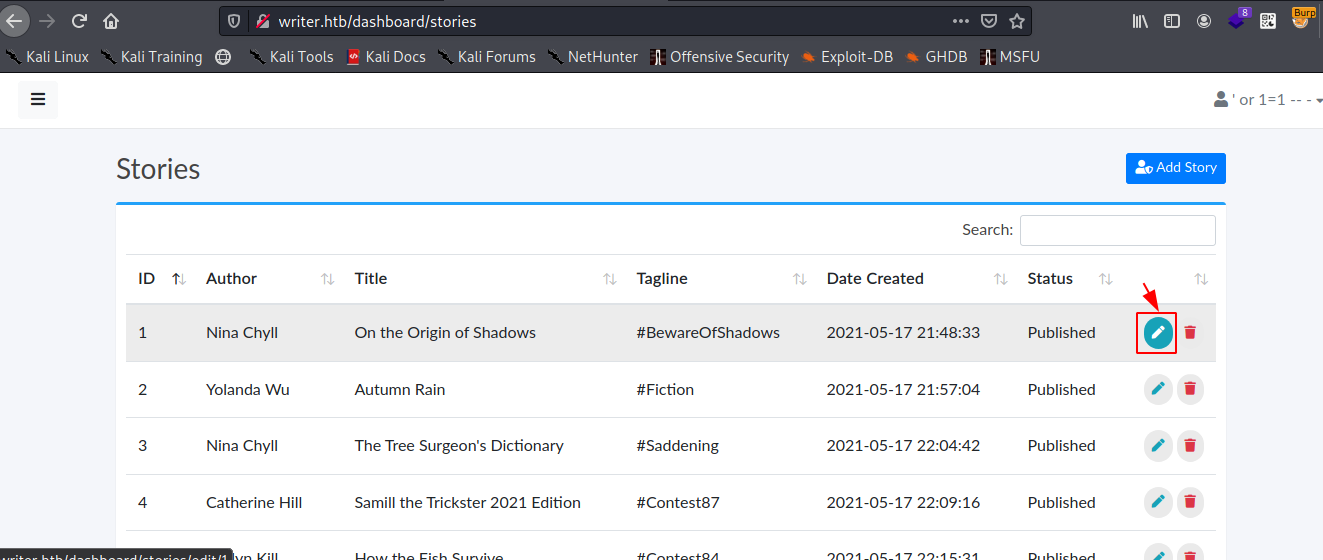The width and height of the screenshot is (1323, 560).
Task: Edit Samill the Trickster 2021 Edition story
Action: pyautogui.click(x=1158, y=502)
